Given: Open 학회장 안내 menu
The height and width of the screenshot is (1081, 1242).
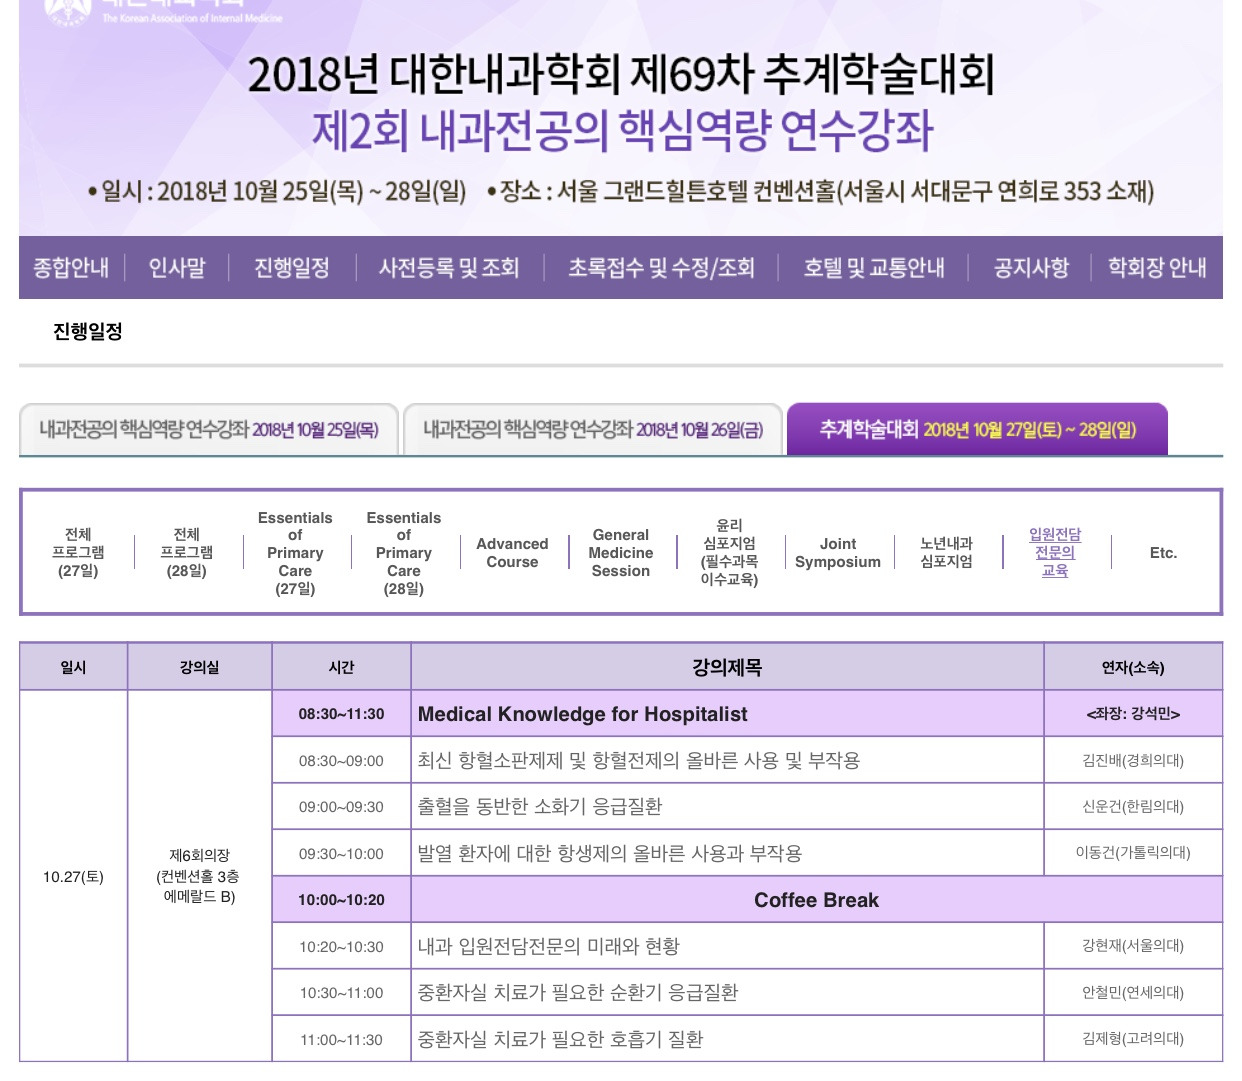Looking at the screenshot, I should coord(1157,268).
